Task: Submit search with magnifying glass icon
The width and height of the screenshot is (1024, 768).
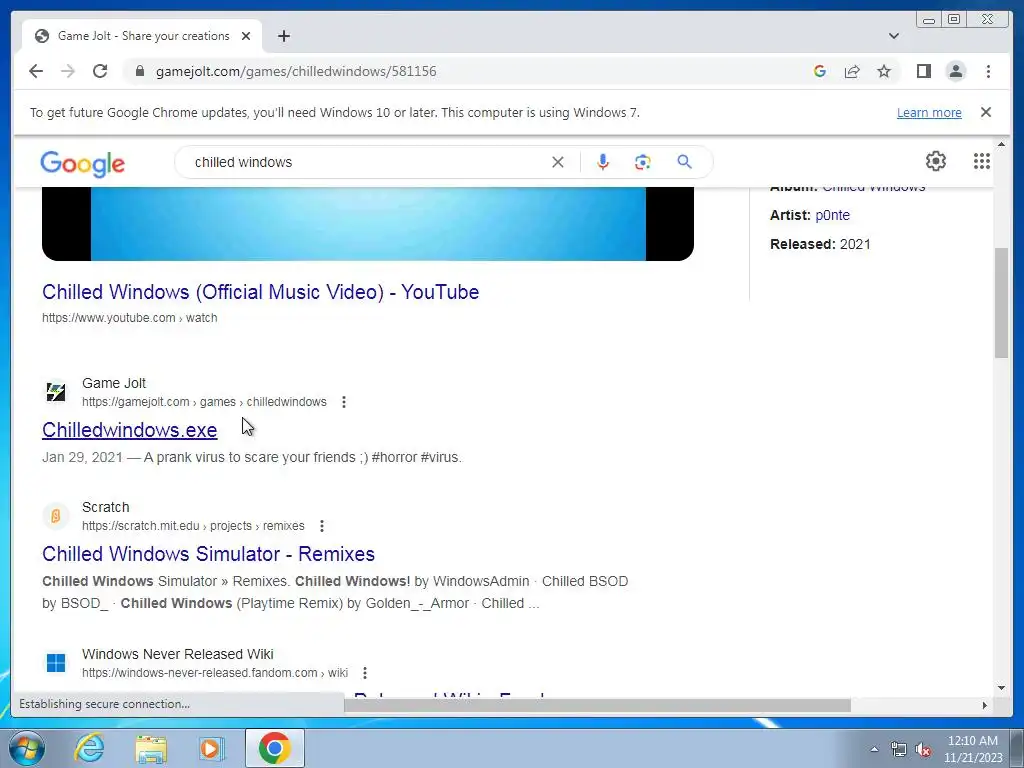Action: click(x=684, y=161)
